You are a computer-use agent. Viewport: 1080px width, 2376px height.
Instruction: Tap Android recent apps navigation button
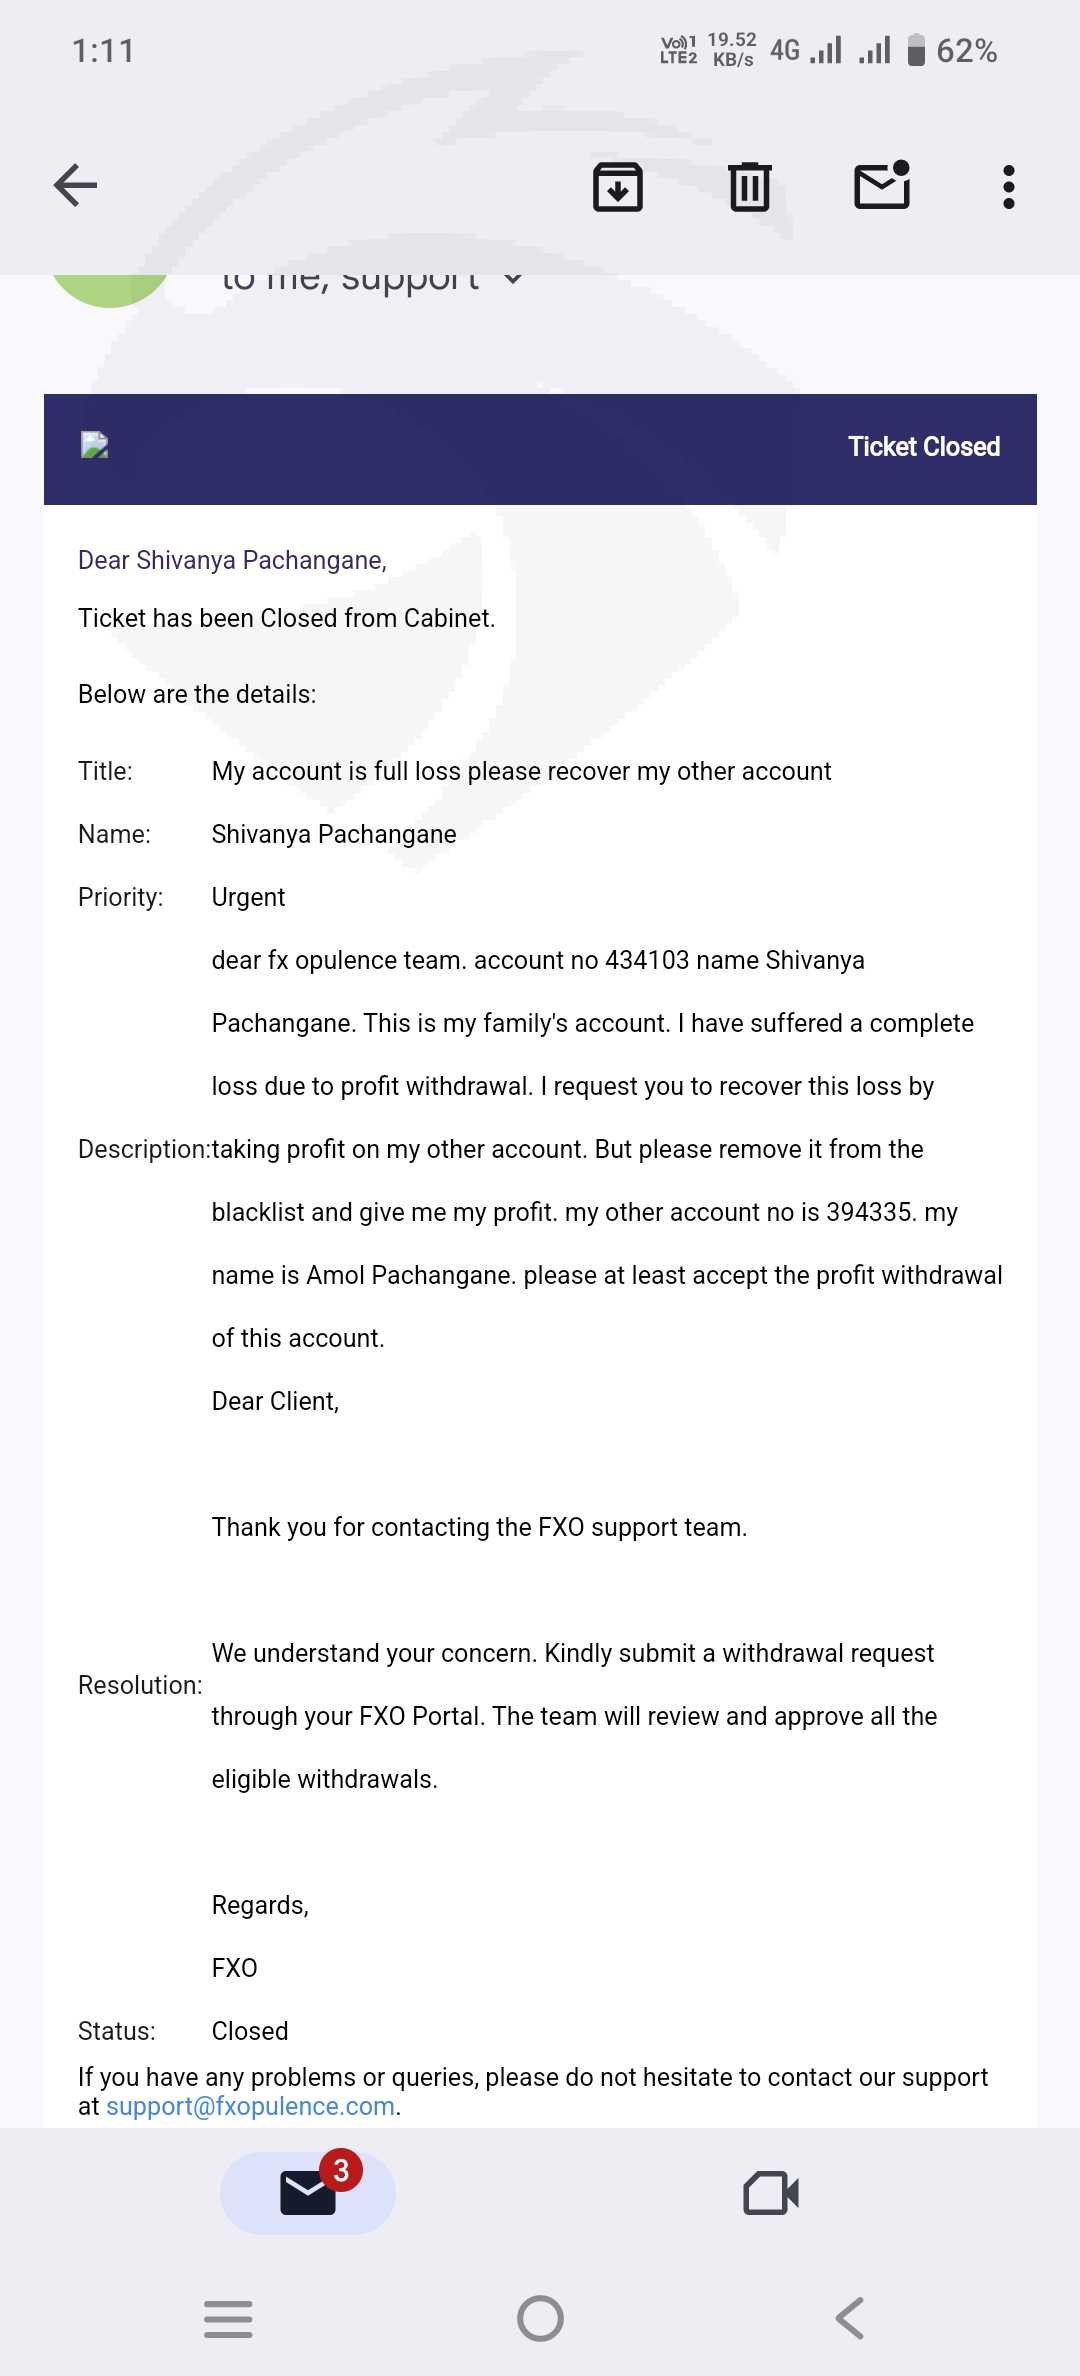pos(228,2318)
